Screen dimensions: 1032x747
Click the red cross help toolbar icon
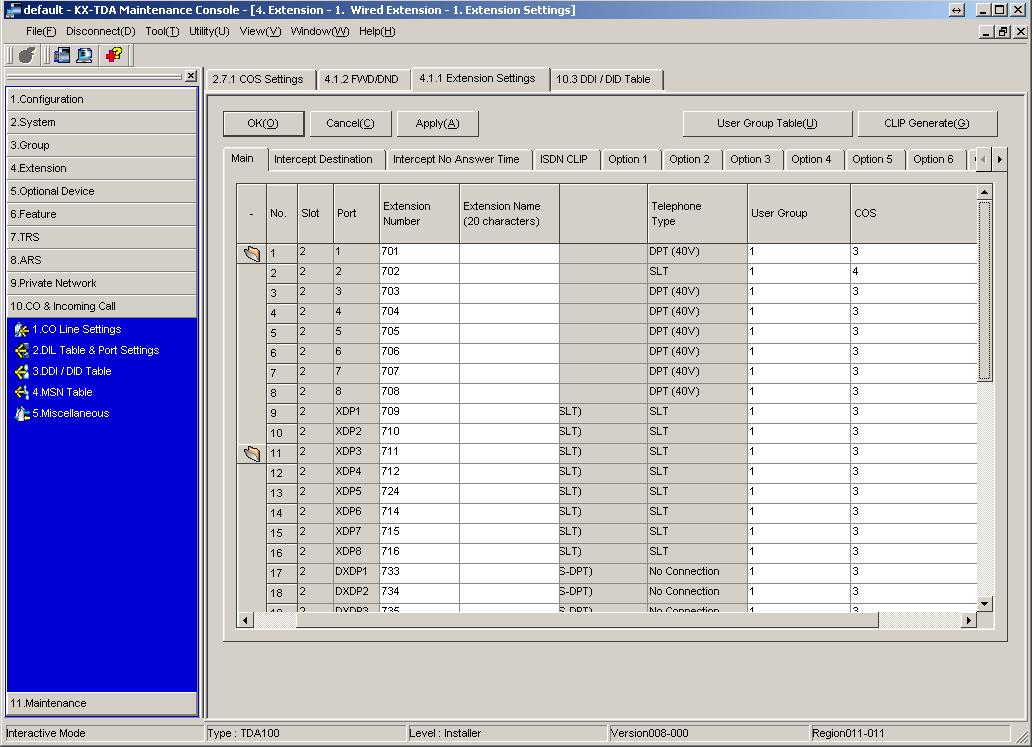[114, 55]
